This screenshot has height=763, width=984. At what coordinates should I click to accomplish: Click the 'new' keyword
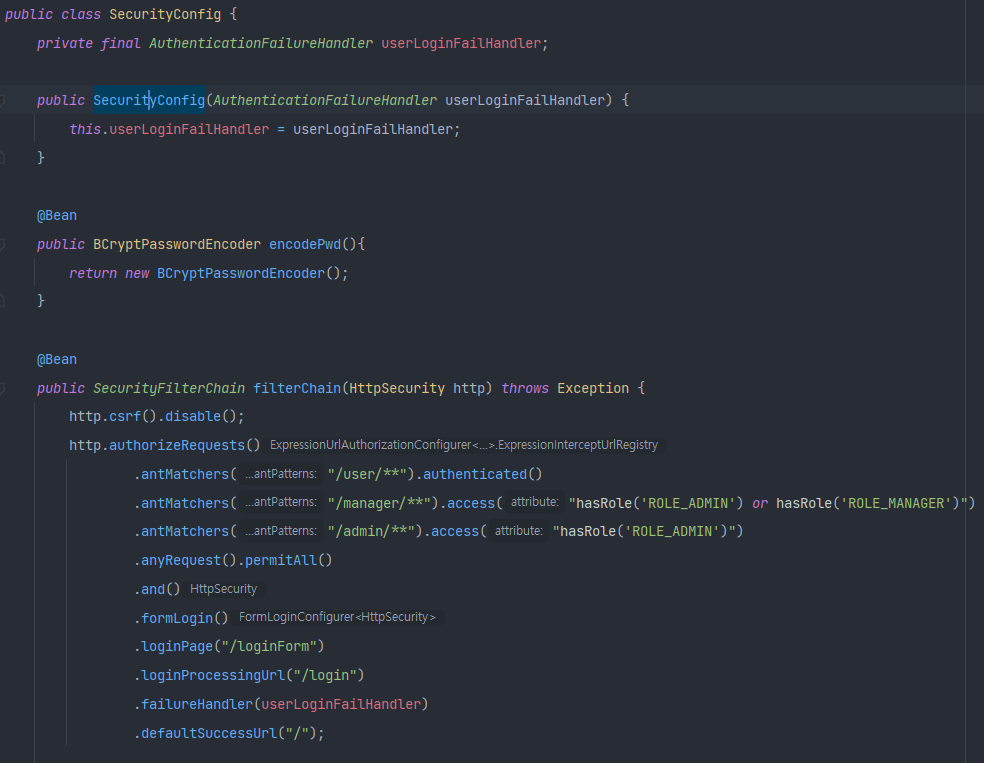click(x=137, y=274)
